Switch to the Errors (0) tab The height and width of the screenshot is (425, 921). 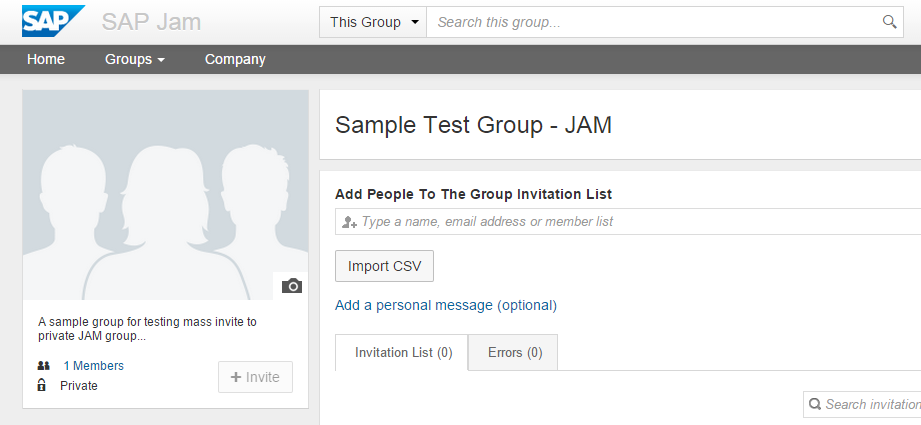pos(515,352)
